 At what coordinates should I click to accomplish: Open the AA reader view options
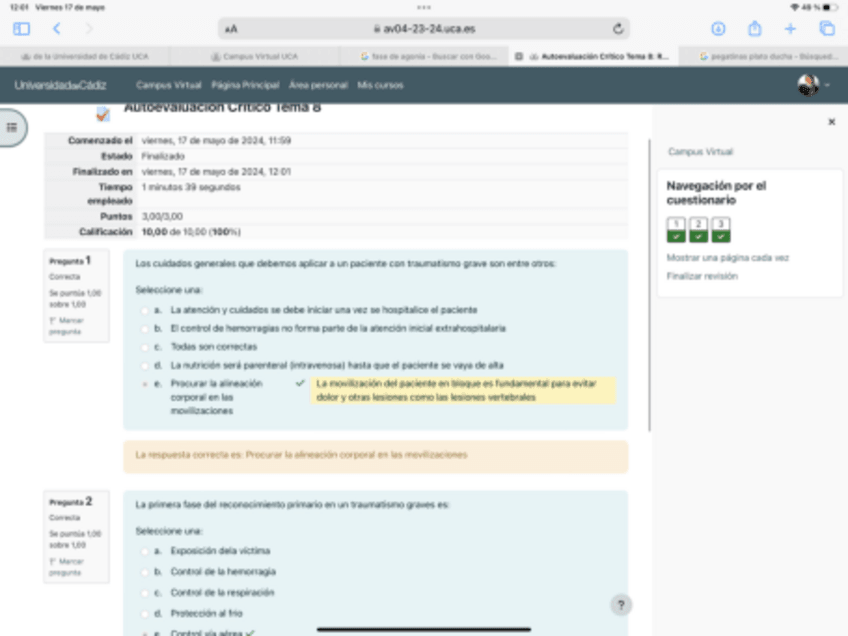click(231, 29)
